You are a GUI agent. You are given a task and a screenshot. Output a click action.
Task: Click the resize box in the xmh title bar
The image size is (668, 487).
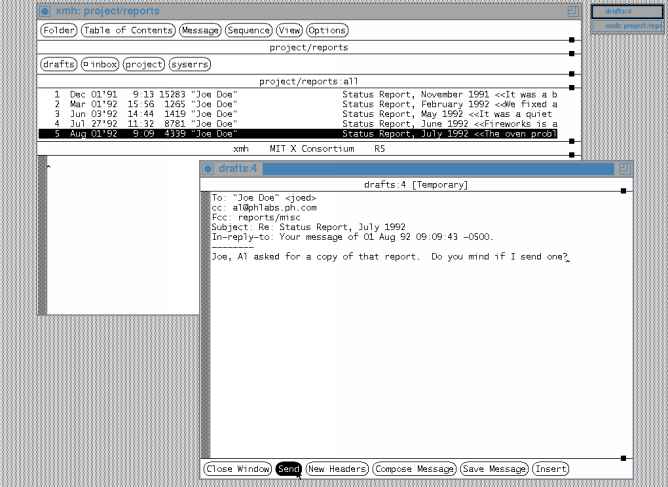pos(572,11)
